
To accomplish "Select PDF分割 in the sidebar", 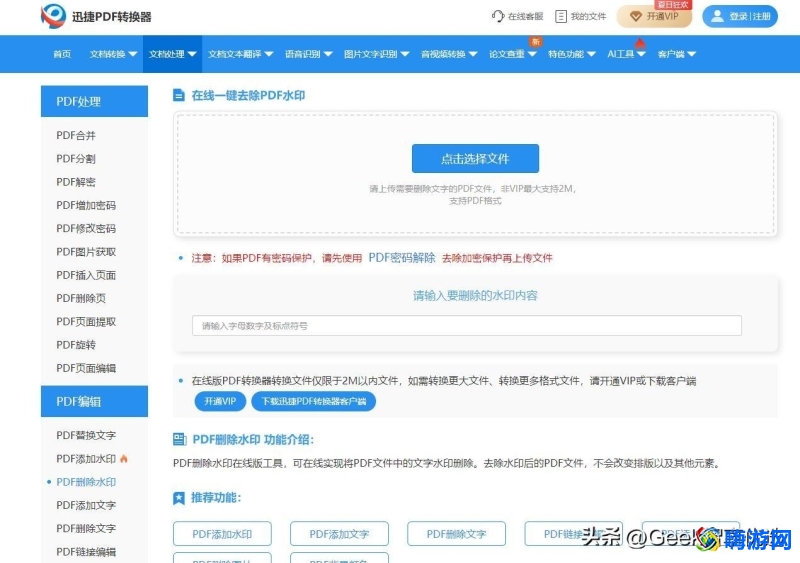I will pos(76,159).
